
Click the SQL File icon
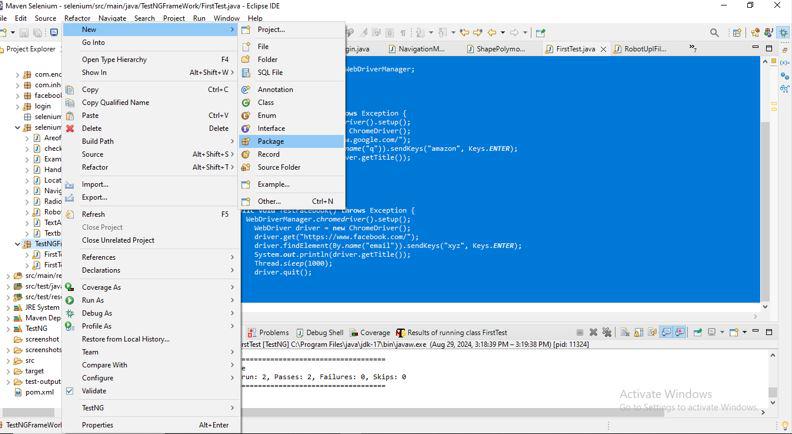click(x=245, y=72)
